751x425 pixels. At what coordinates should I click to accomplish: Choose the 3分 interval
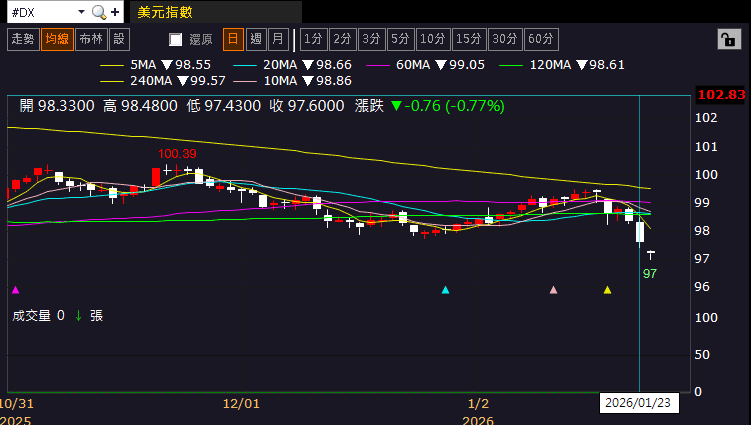click(x=371, y=39)
